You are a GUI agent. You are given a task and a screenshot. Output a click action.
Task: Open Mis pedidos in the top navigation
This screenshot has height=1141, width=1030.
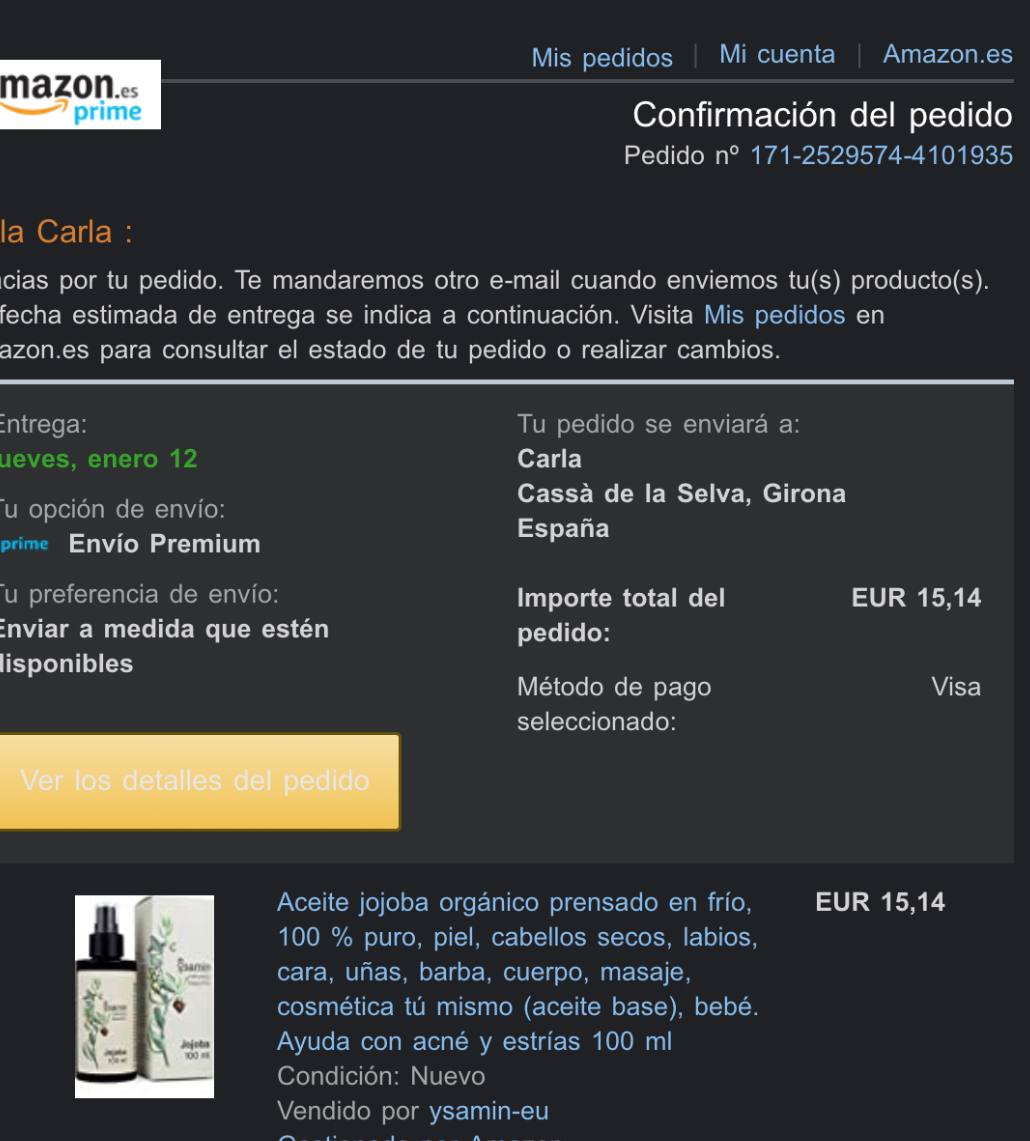(x=602, y=57)
